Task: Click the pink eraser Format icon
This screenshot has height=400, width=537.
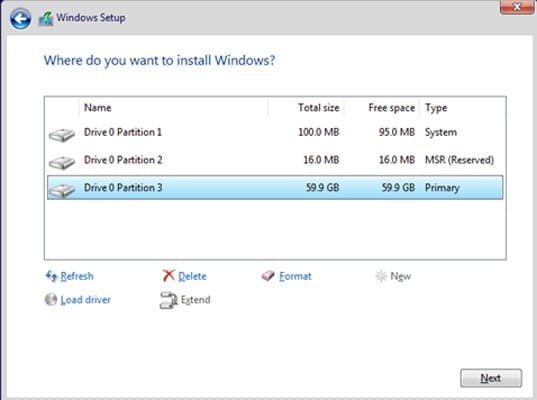Action: 268,276
